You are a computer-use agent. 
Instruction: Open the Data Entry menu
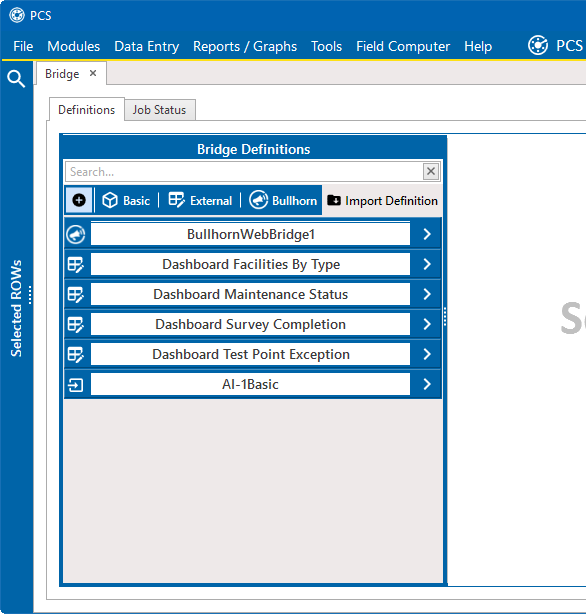click(146, 46)
